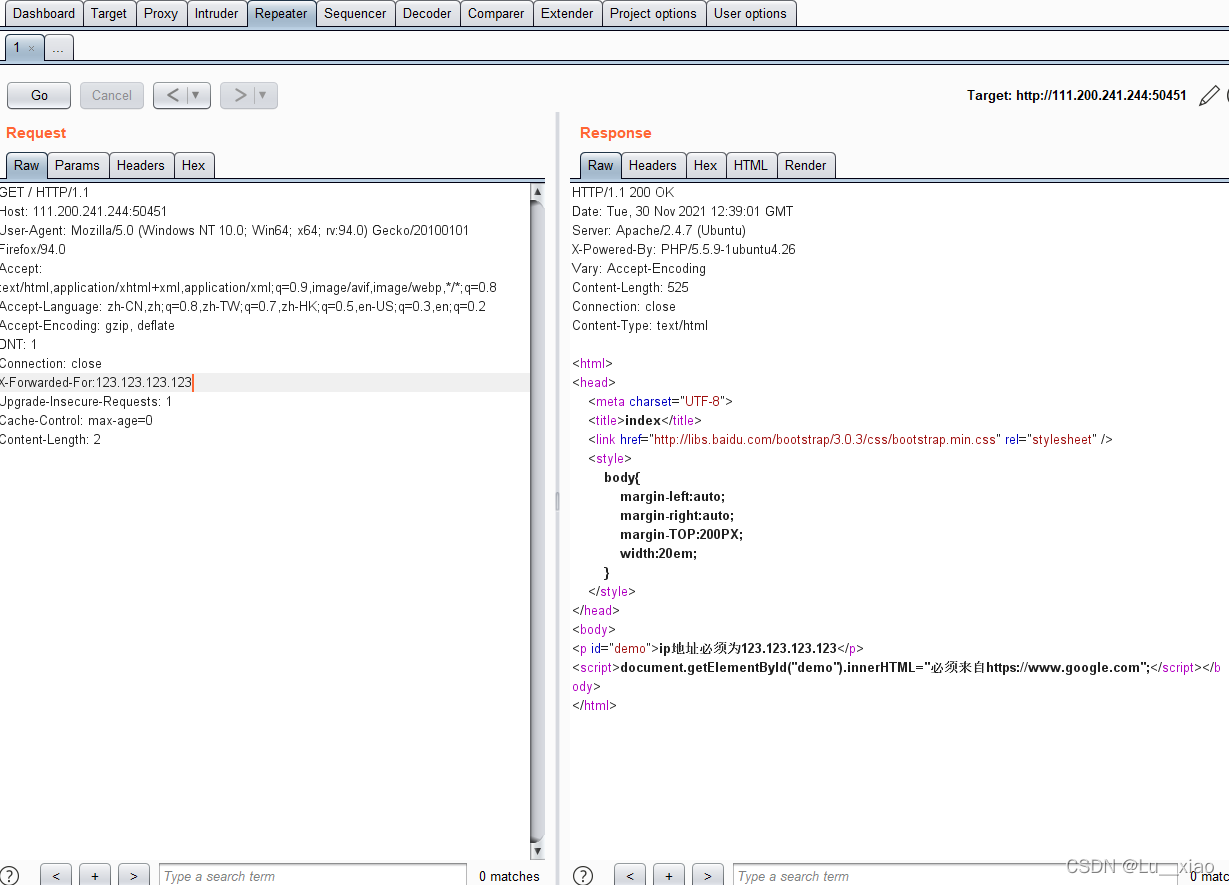
Task: Click the Host header line in request
Action: (83, 211)
